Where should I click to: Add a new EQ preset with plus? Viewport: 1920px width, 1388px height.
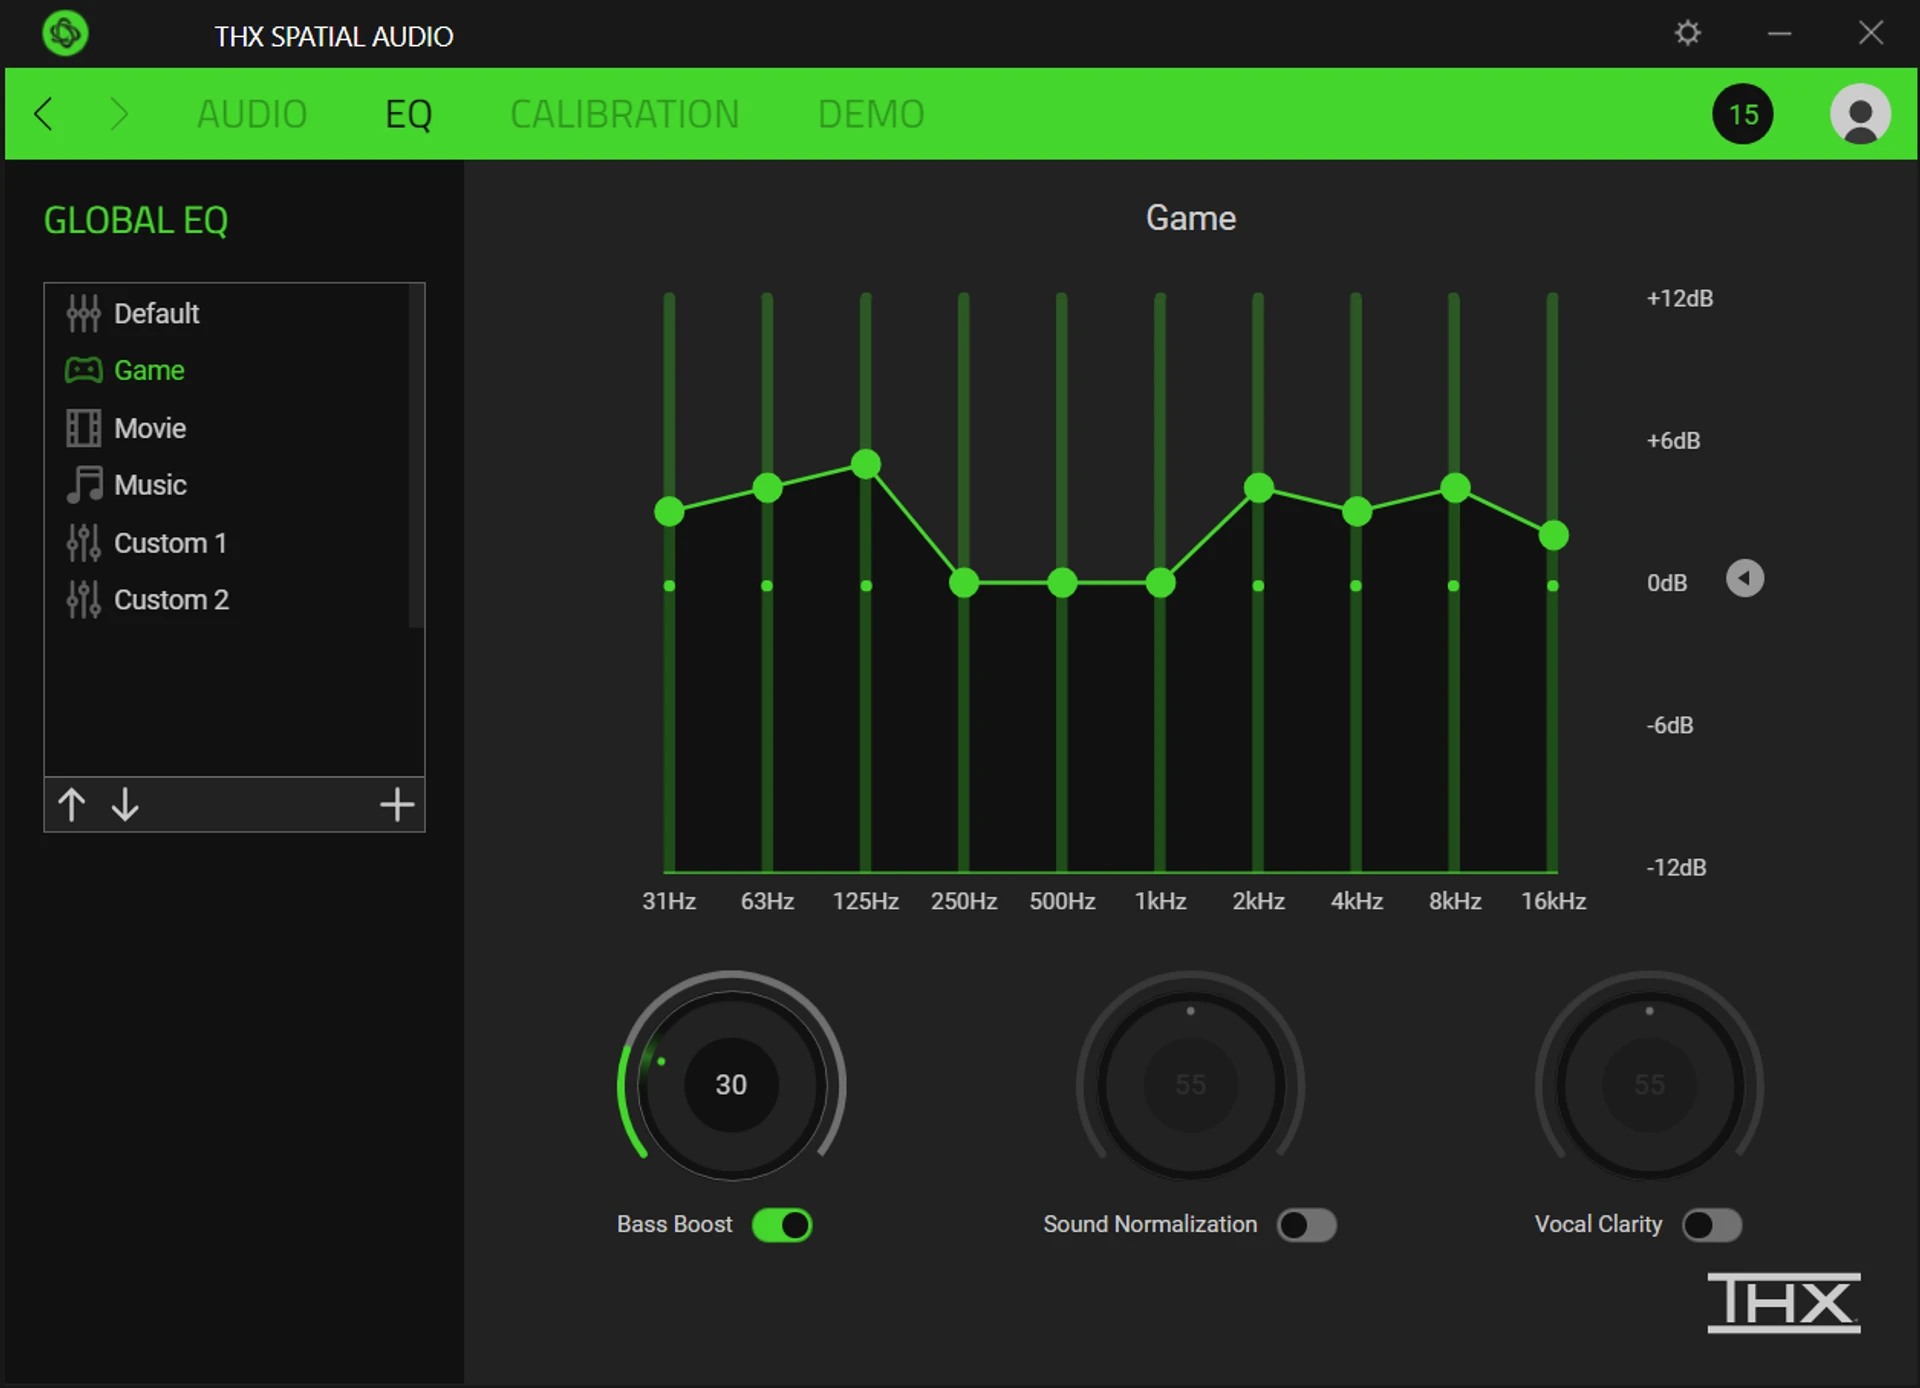(397, 804)
